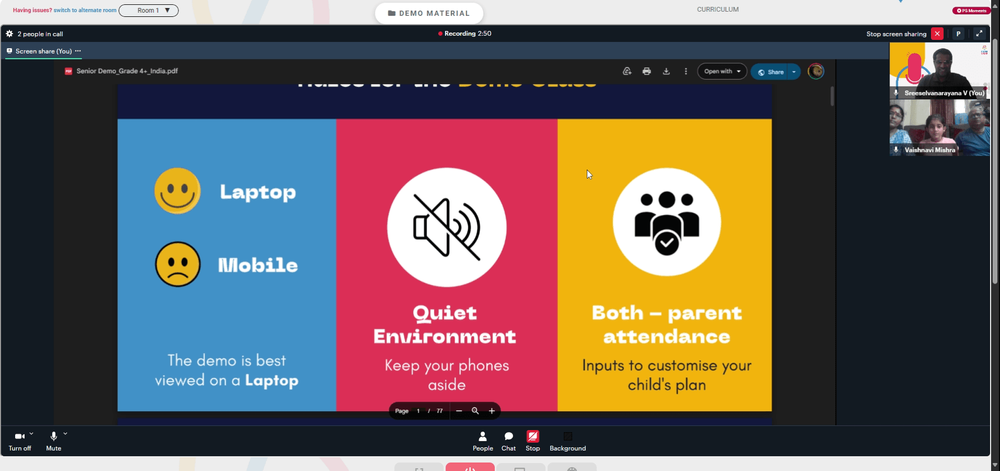The height and width of the screenshot is (471, 1000).
Task: Print the PDF with the printer icon
Action: click(647, 71)
